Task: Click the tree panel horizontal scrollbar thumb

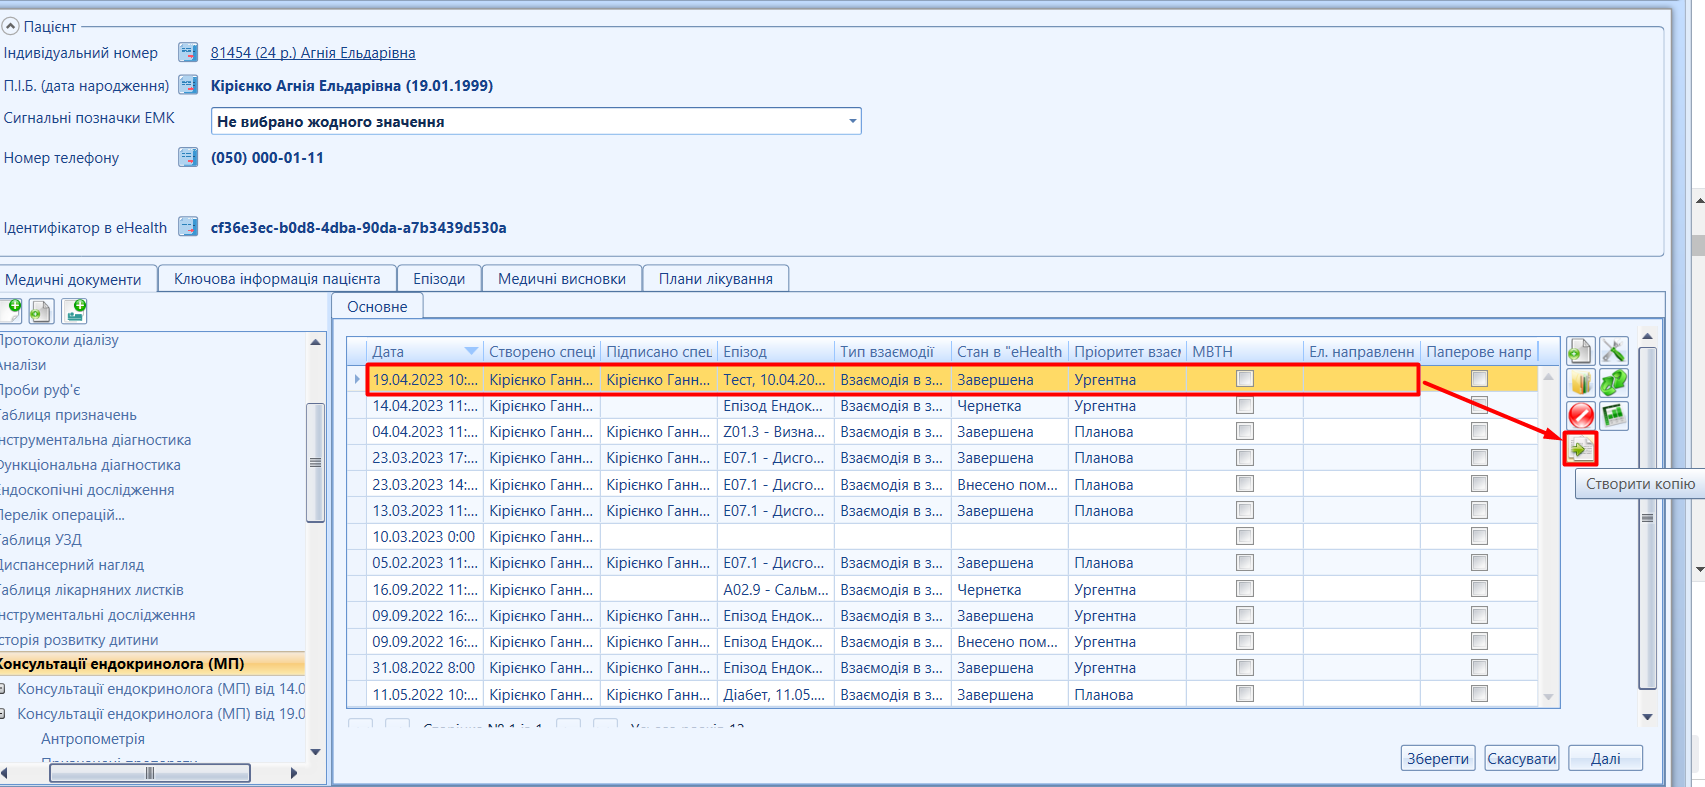Action: tap(150, 773)
